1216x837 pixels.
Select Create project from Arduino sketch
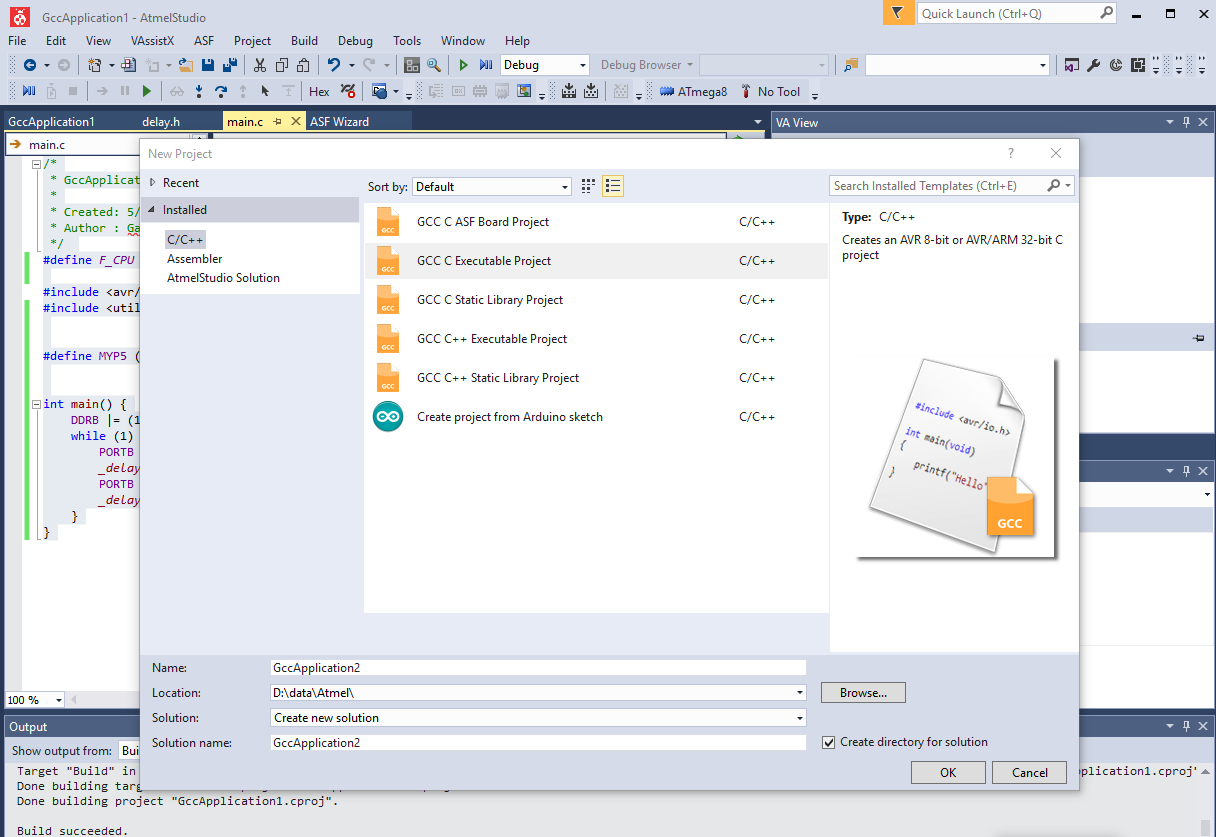596,417
